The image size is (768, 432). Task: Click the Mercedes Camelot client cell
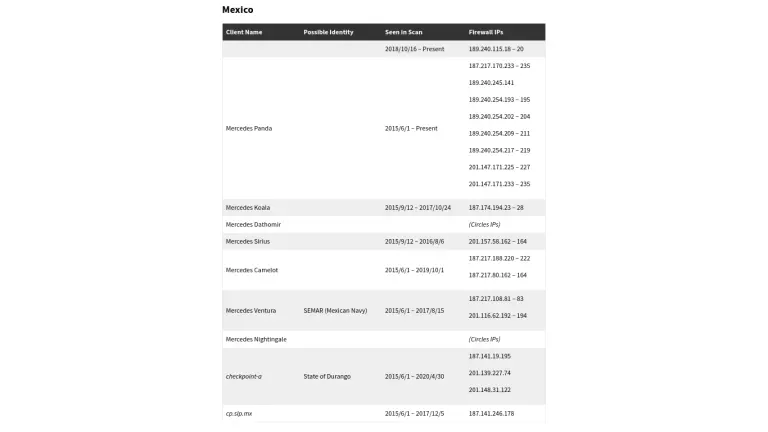pyautogui.click(x=252, y=270)
